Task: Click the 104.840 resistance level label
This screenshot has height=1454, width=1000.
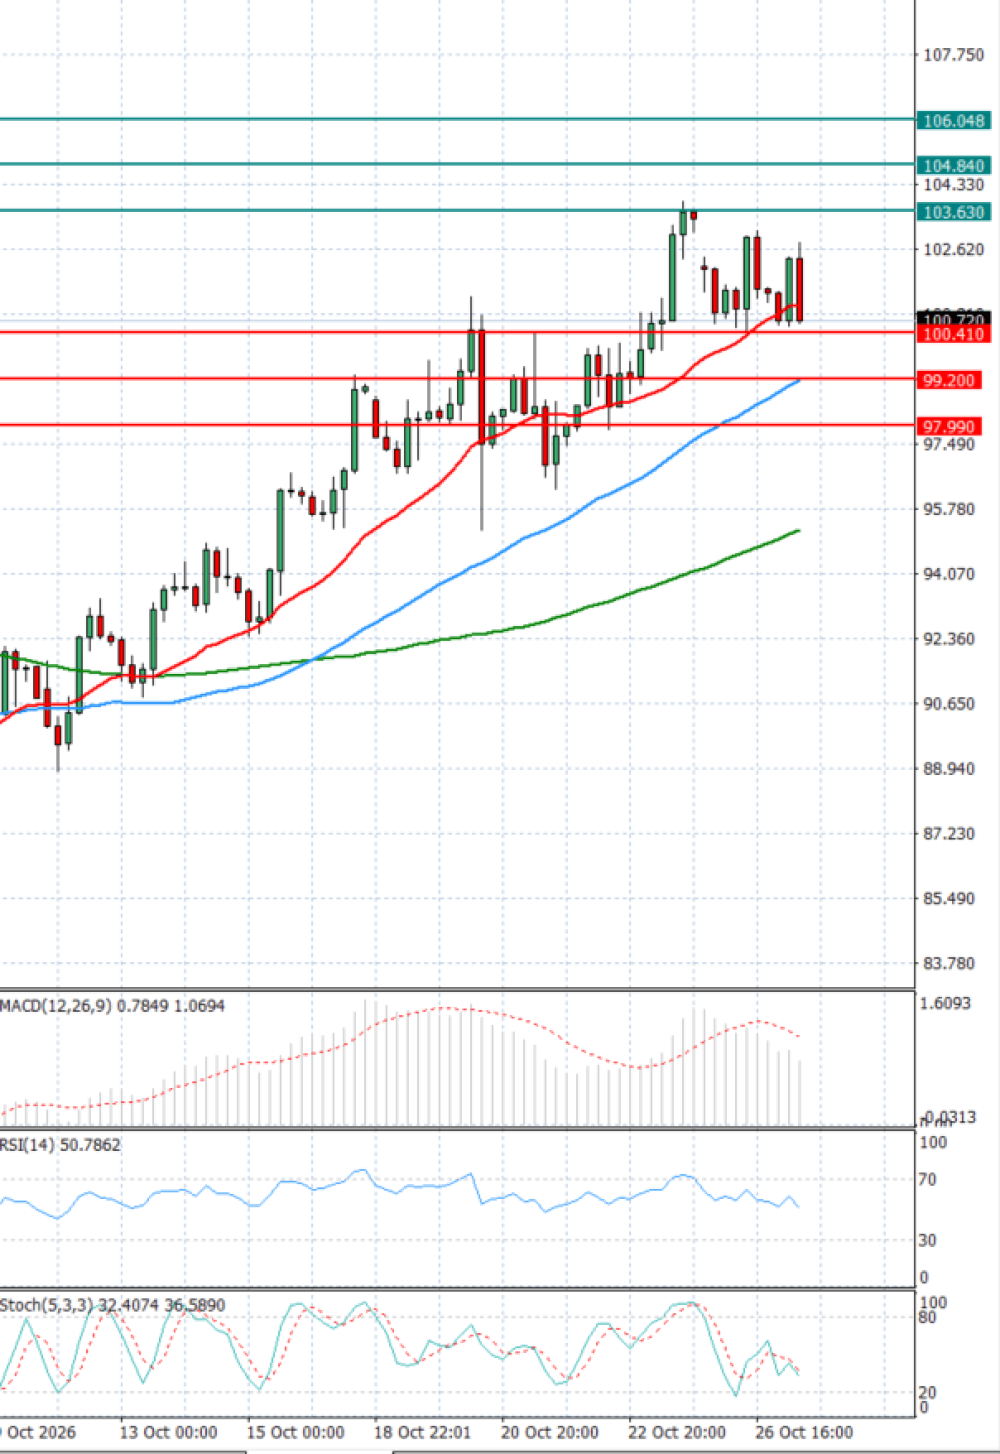Action: coord(953,165)
